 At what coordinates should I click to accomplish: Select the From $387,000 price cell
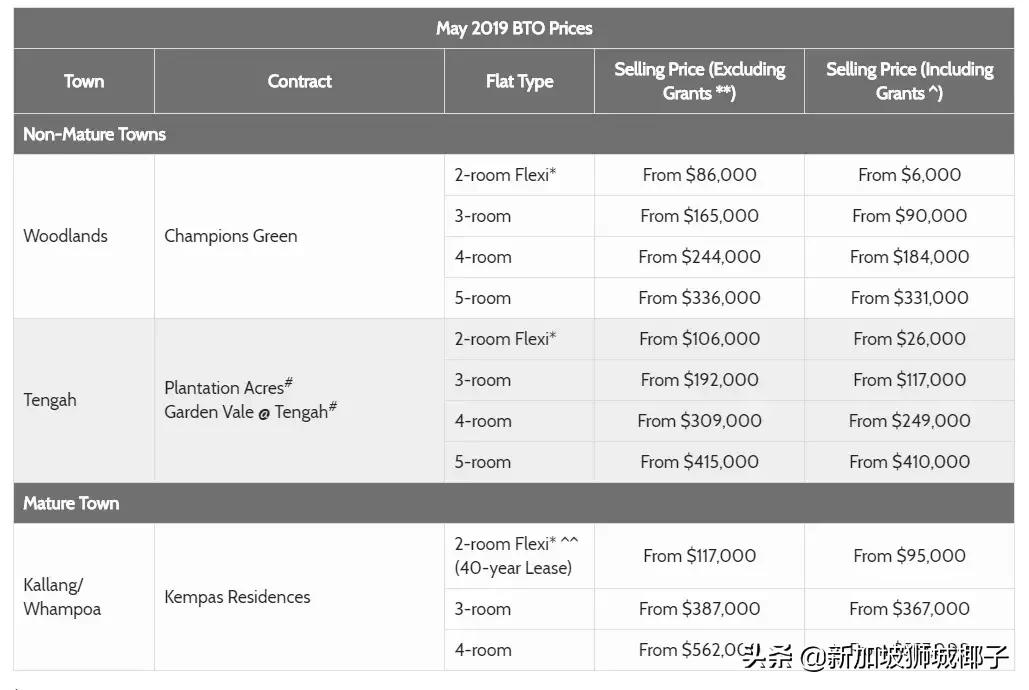click(x=699, y=608)
